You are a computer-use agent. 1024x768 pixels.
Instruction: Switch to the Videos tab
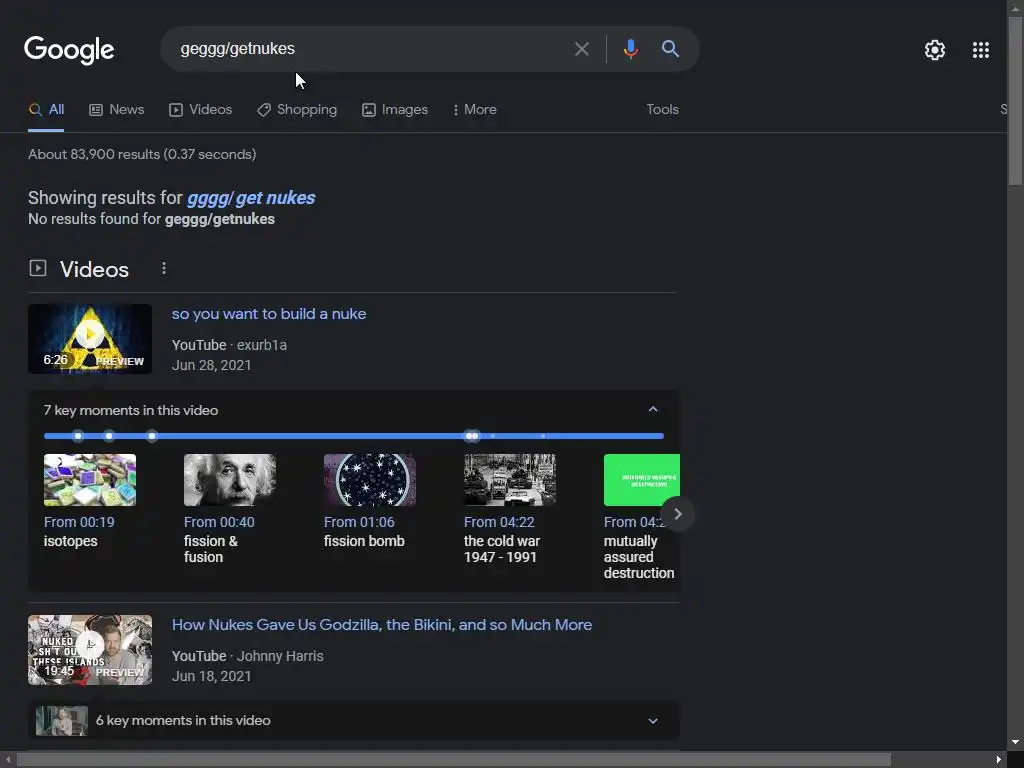pos(200,110)
